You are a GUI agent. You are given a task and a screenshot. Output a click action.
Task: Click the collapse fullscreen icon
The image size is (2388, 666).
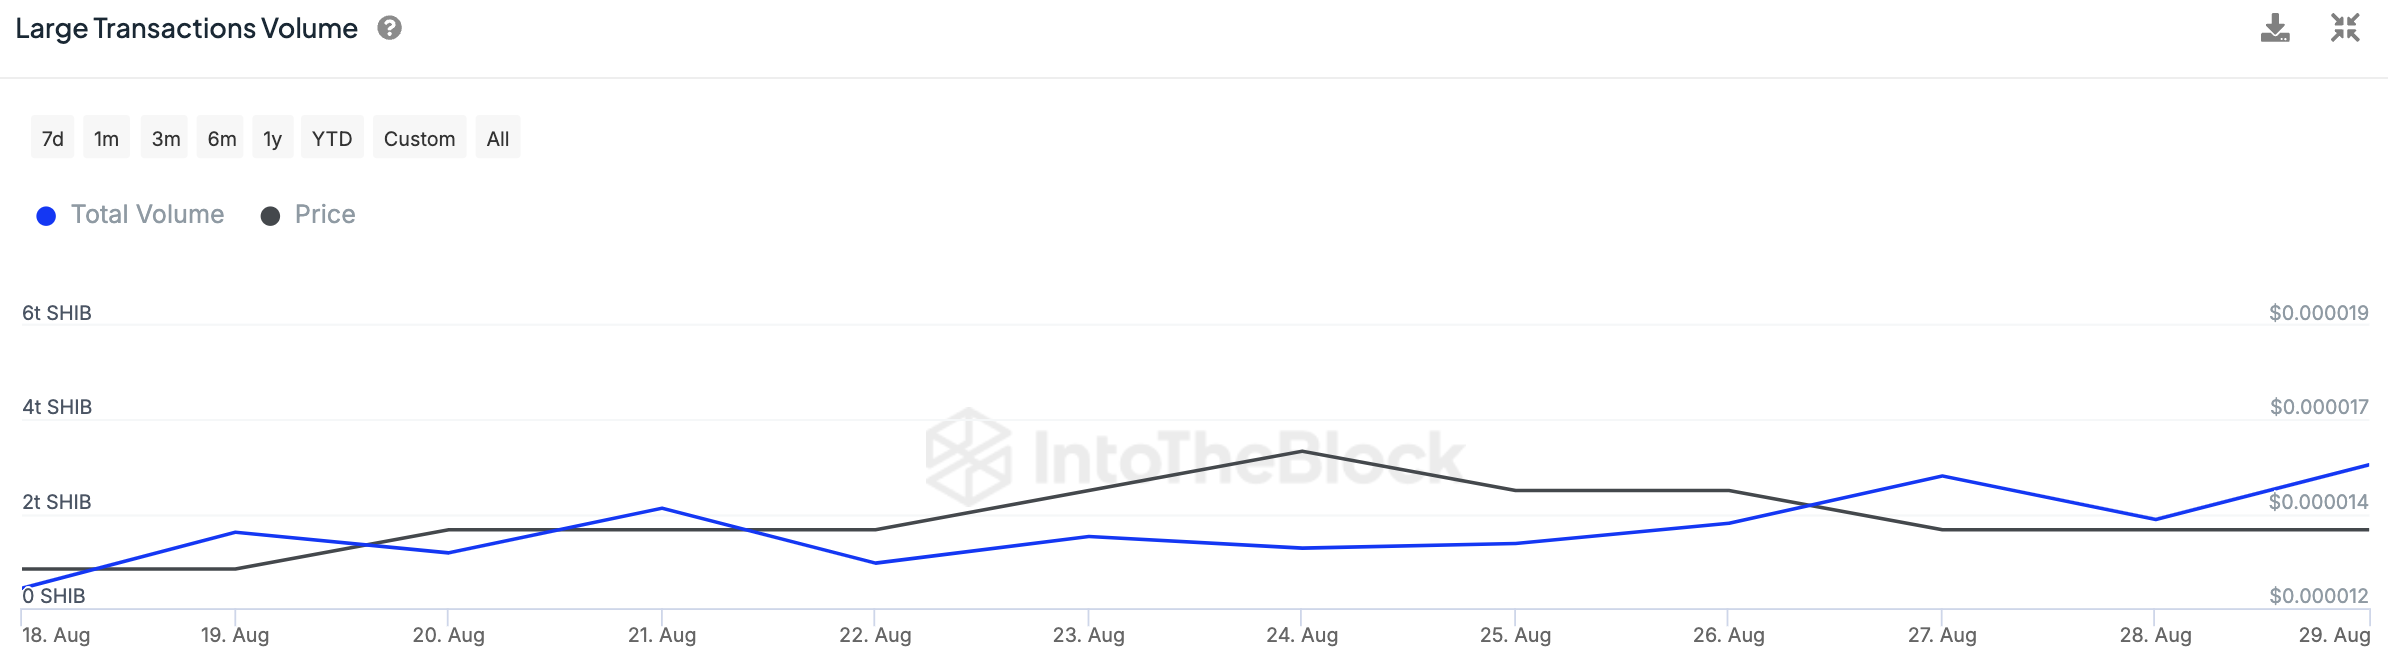point(2345,28)
